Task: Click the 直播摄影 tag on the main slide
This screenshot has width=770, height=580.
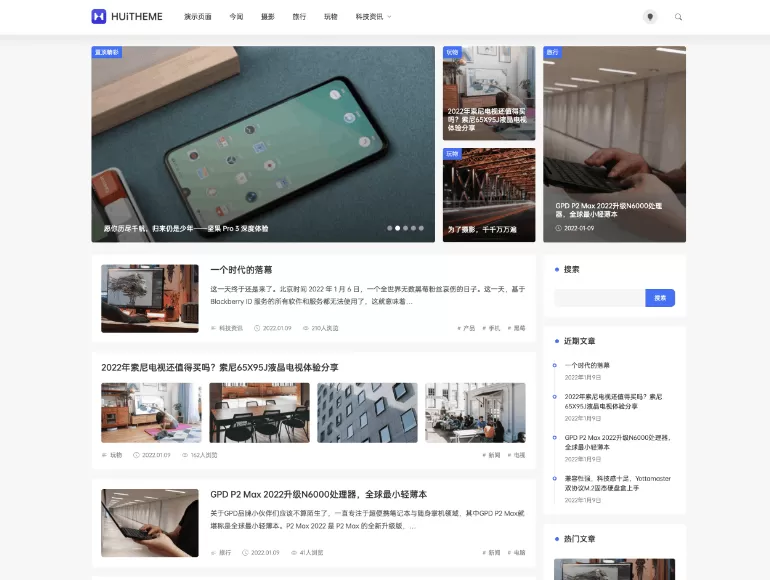Action: pos(106,52)
